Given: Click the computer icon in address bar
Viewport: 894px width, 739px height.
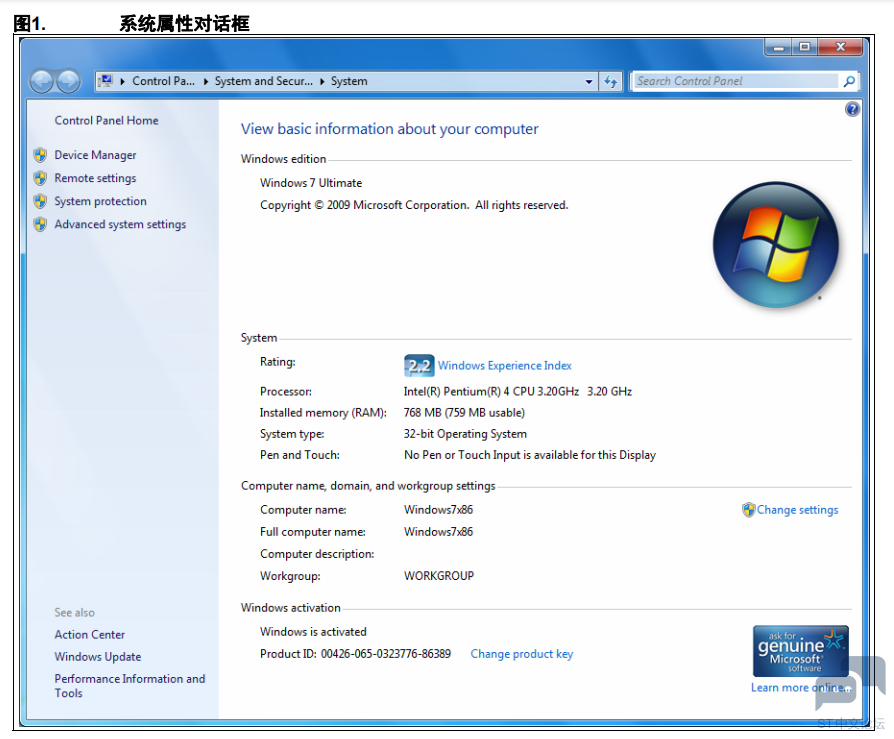Looking at the screenshot, I should 106,81.
